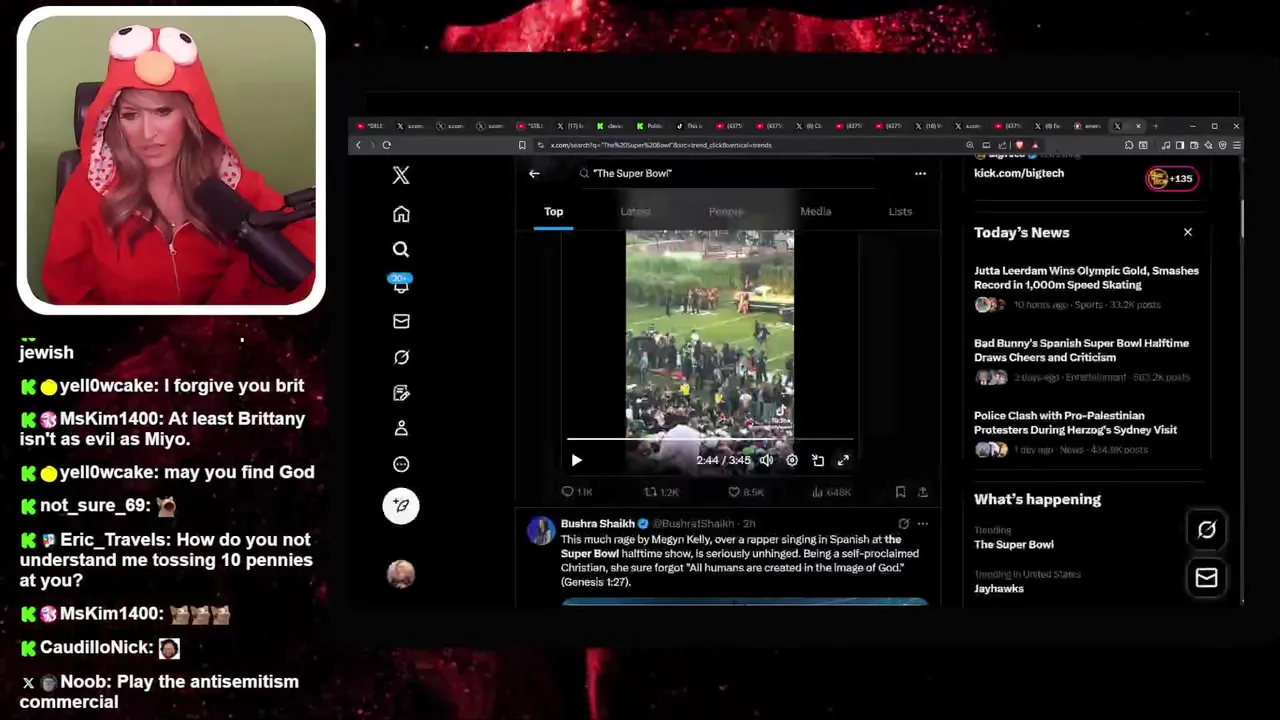
Task: Open video playback settings gear
Action: pyautogui.click(x=792, y=460)
